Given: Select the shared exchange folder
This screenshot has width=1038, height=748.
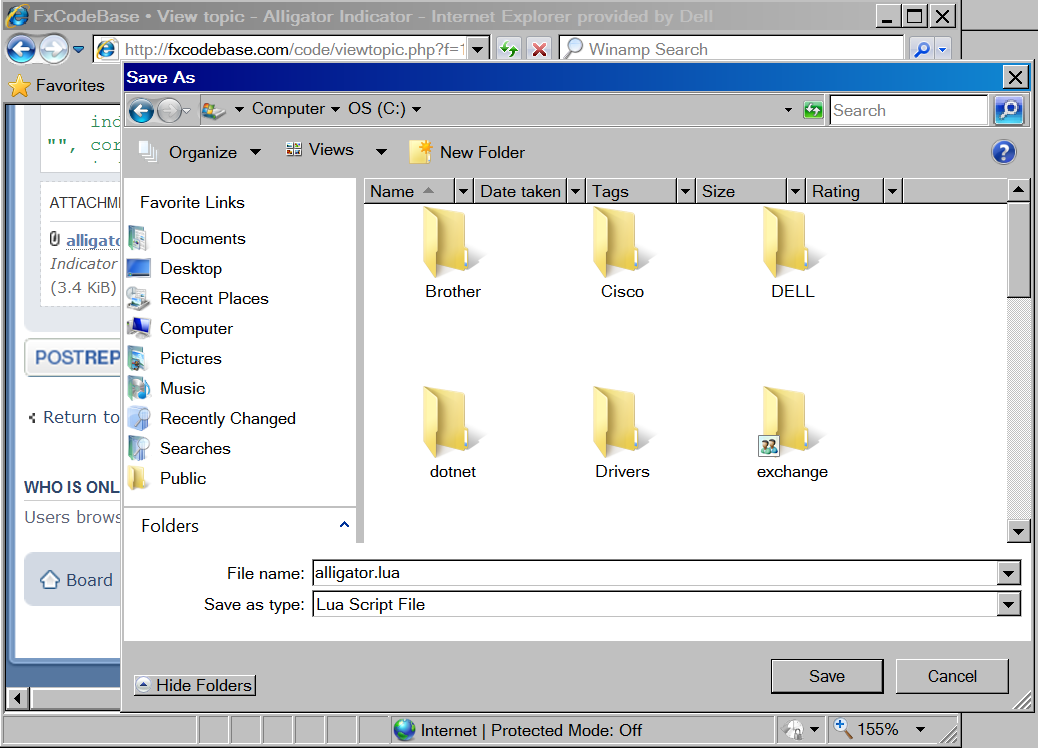Looking at the screenshot, I should (x=792, y=433).
